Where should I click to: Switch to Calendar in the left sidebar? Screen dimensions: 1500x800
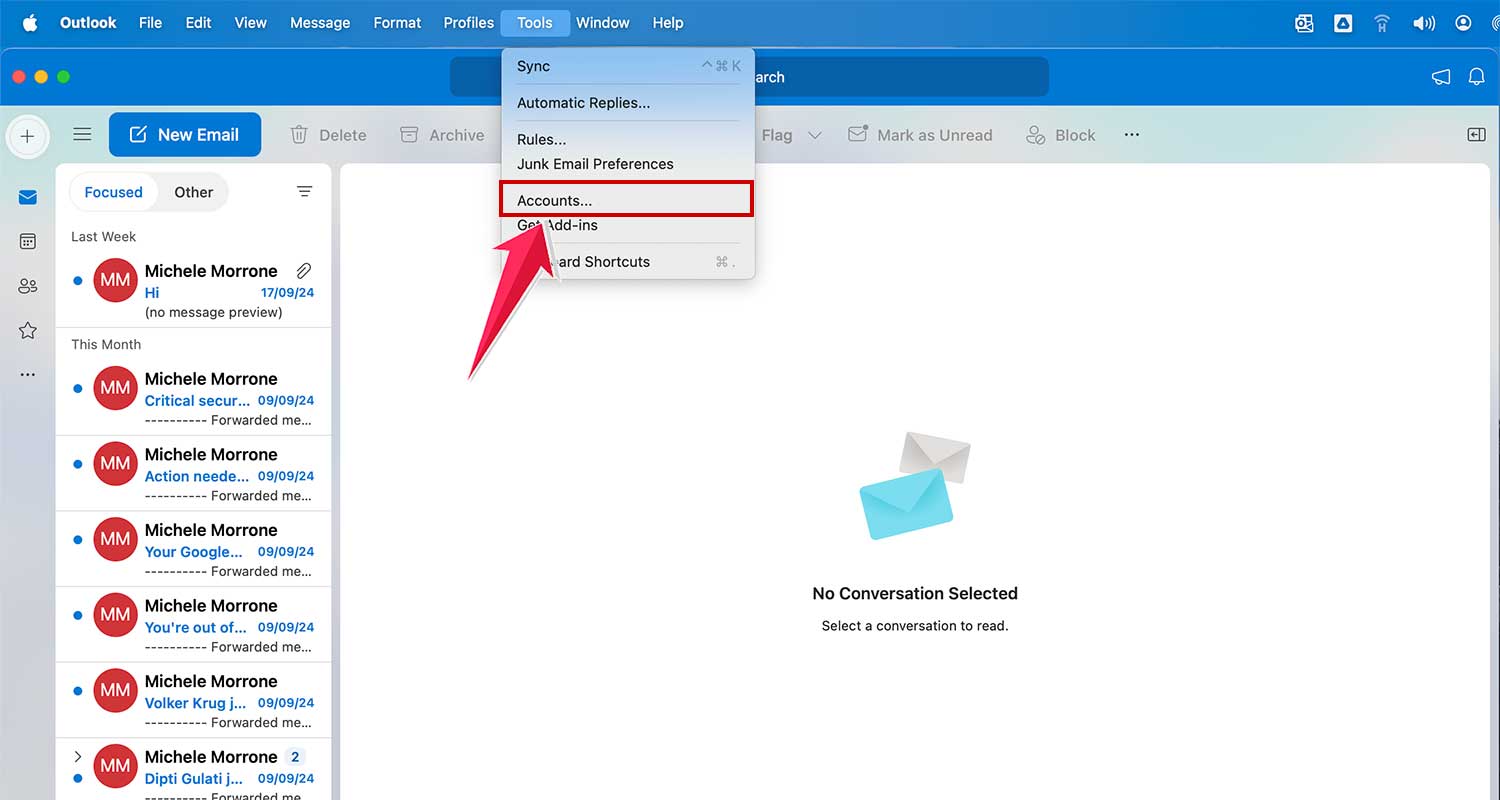click(x=27, y=241)
